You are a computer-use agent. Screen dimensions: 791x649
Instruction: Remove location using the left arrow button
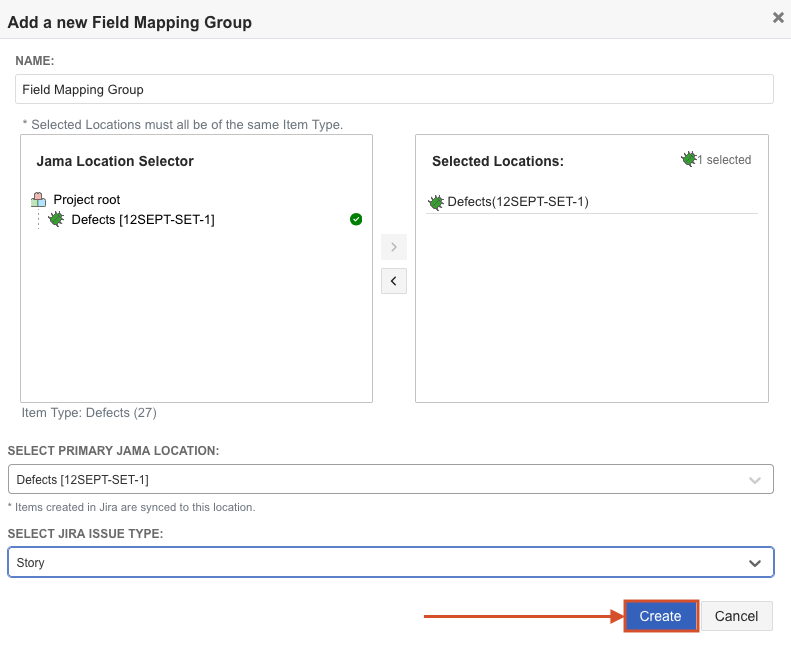pyautogui.click(x=393, y=281)
